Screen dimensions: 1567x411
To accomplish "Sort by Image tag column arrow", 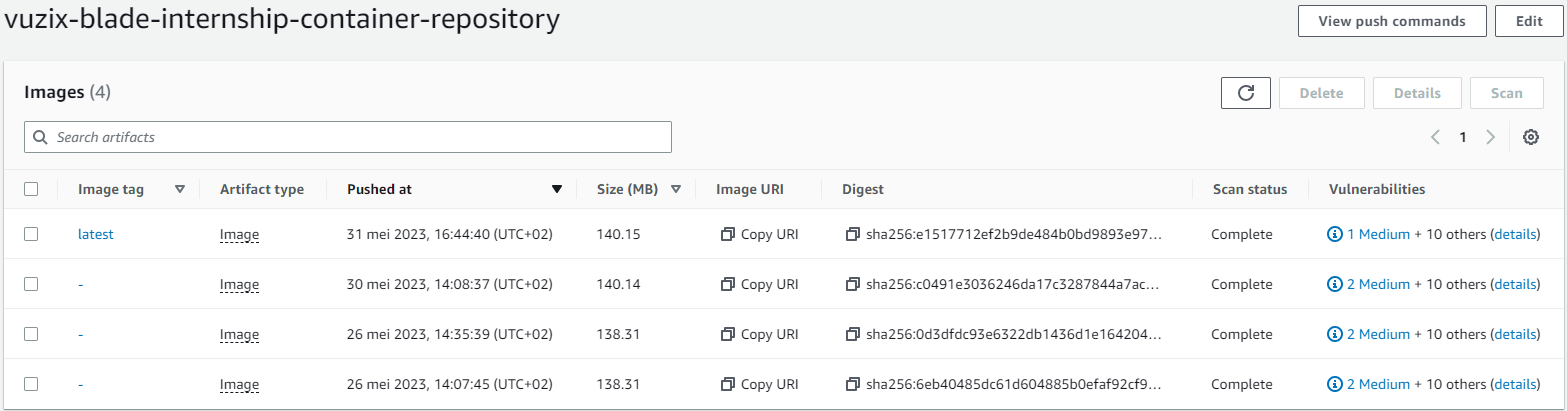I will coord(180,189).
